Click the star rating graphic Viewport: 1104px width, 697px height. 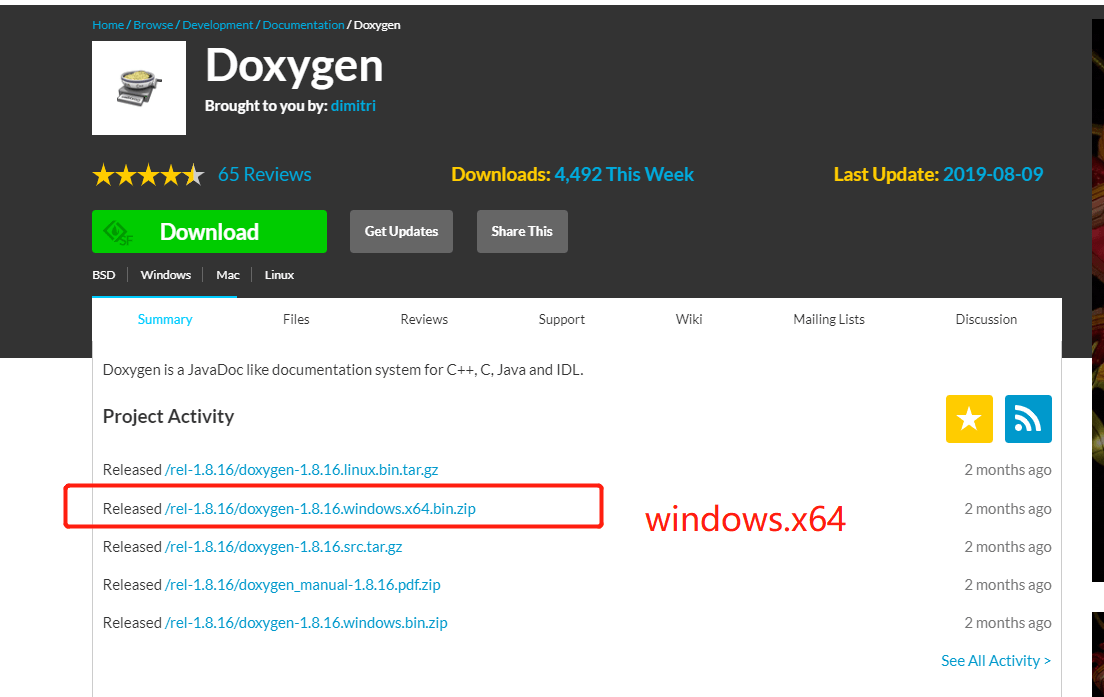pos(149,175)
